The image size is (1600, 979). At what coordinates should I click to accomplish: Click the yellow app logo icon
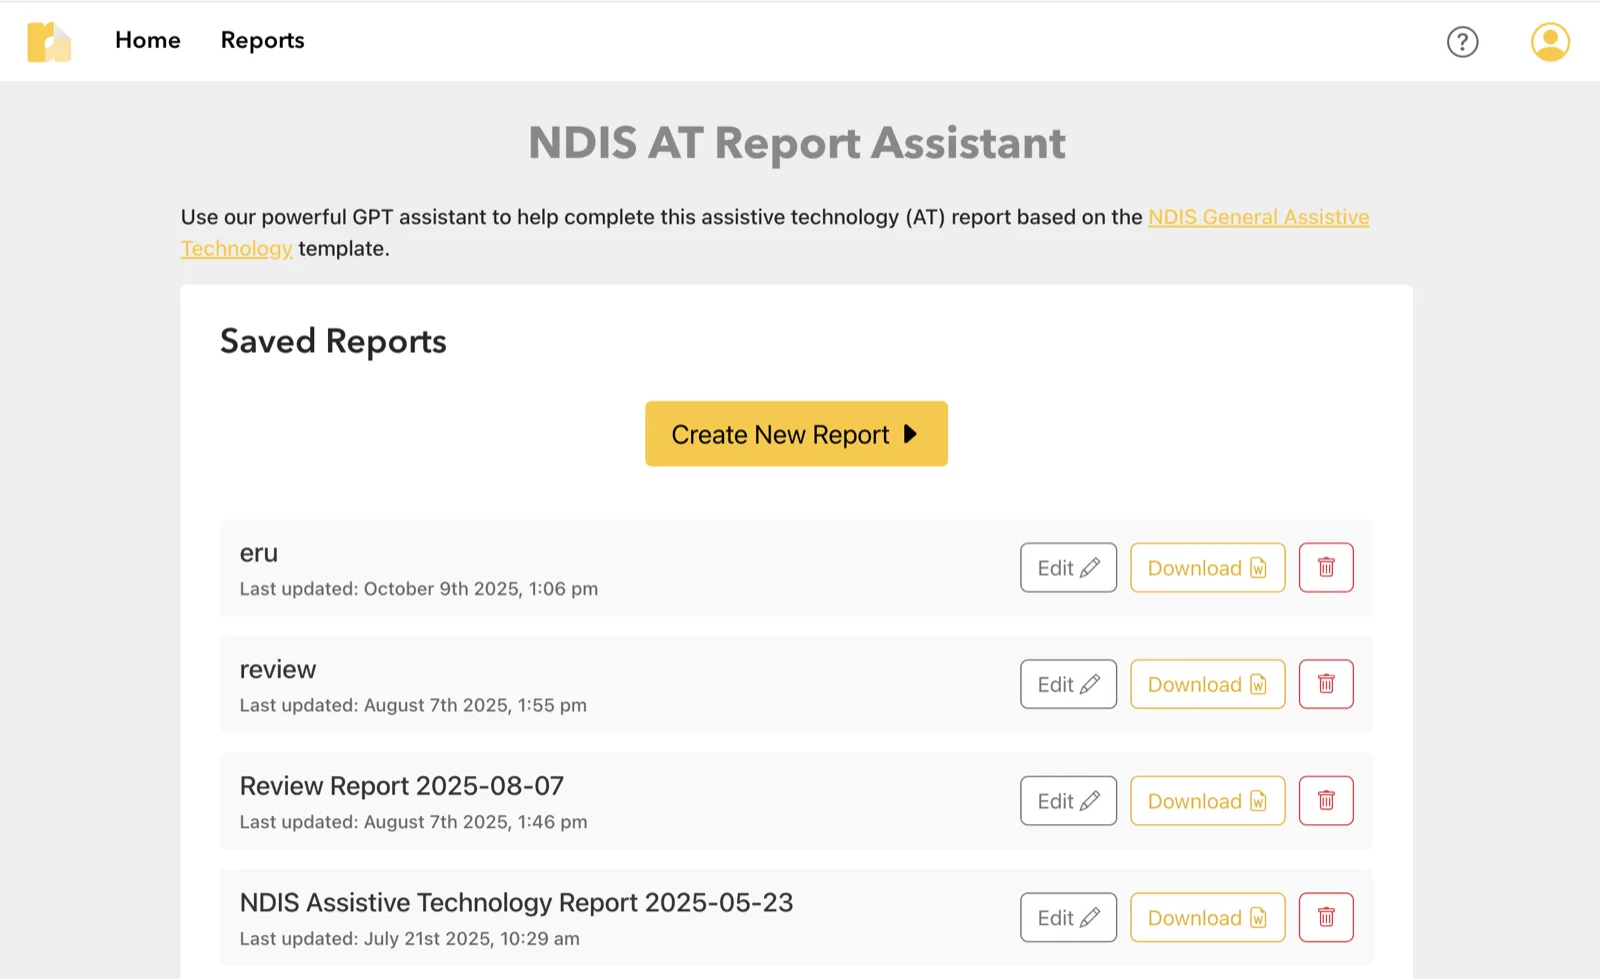coord(49,42)
